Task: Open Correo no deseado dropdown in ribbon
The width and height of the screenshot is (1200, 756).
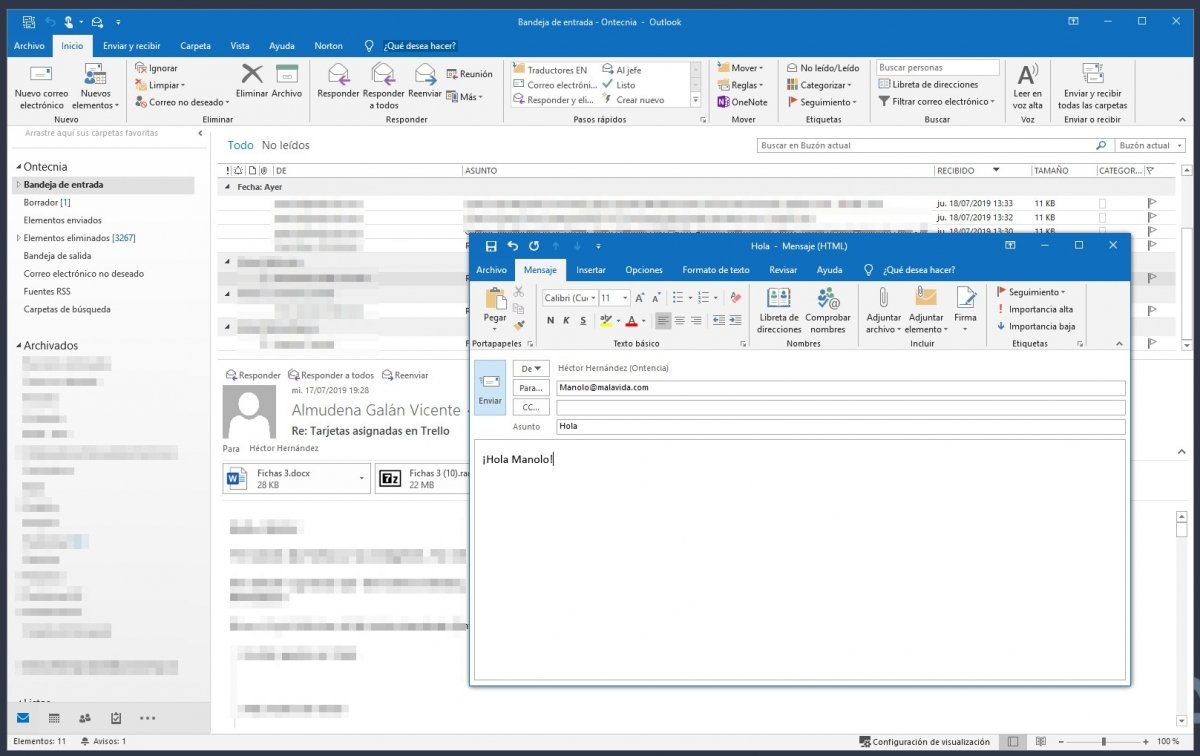Action: tap(182, 102)
